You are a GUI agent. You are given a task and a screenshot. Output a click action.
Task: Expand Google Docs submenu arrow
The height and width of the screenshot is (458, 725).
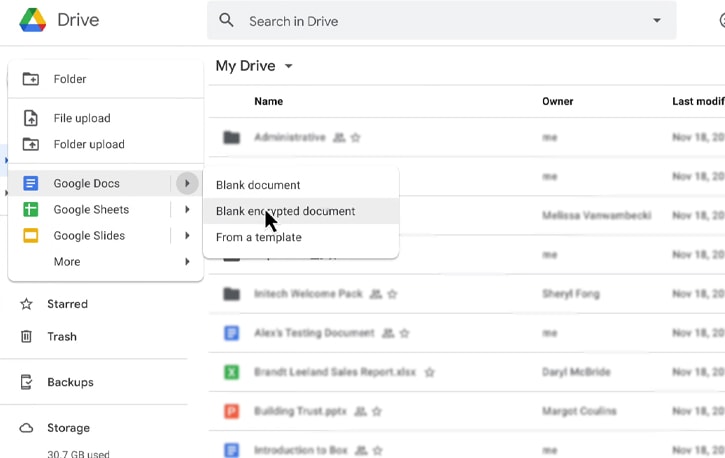pos(187,183)
